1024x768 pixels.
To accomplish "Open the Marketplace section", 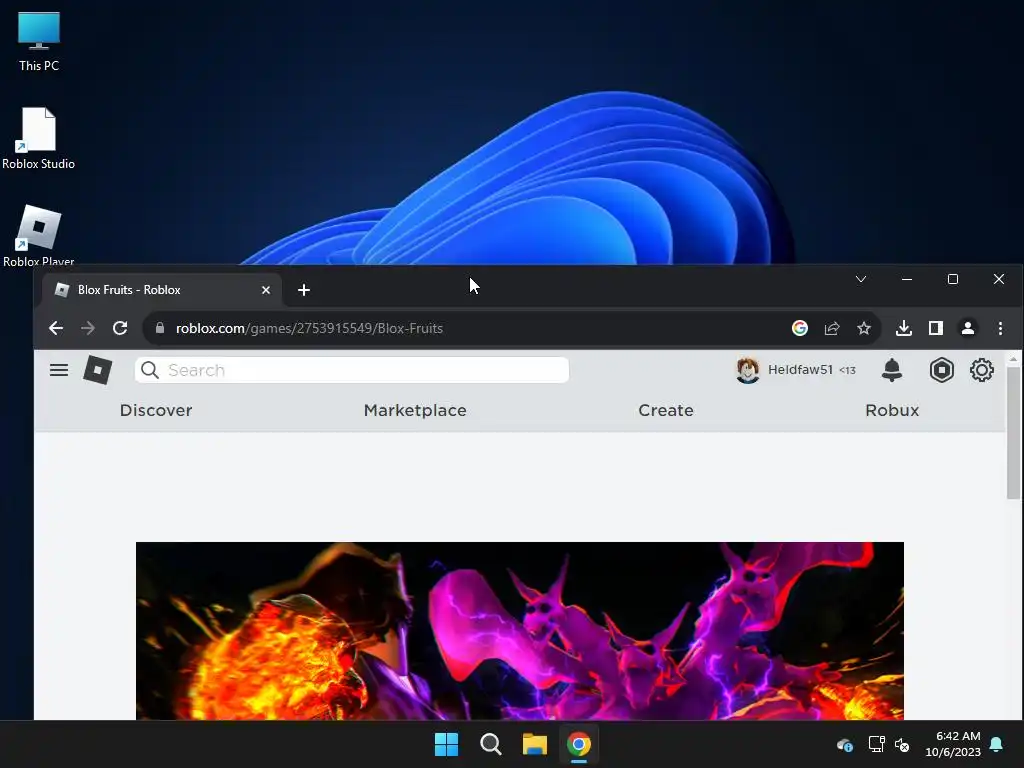I will pos(415,410).
